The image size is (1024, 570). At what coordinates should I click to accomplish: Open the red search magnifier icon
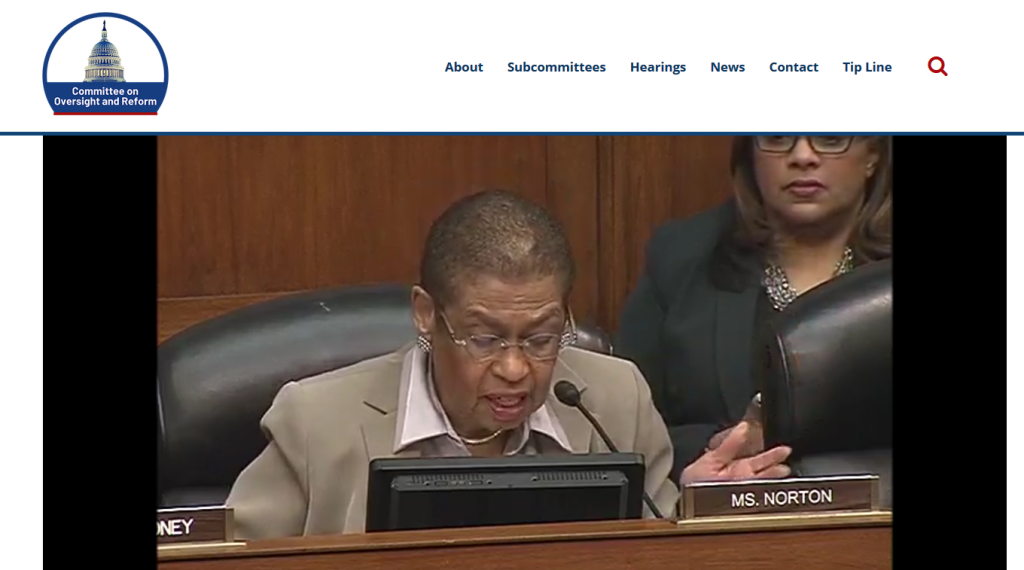[x=937, y=67]
